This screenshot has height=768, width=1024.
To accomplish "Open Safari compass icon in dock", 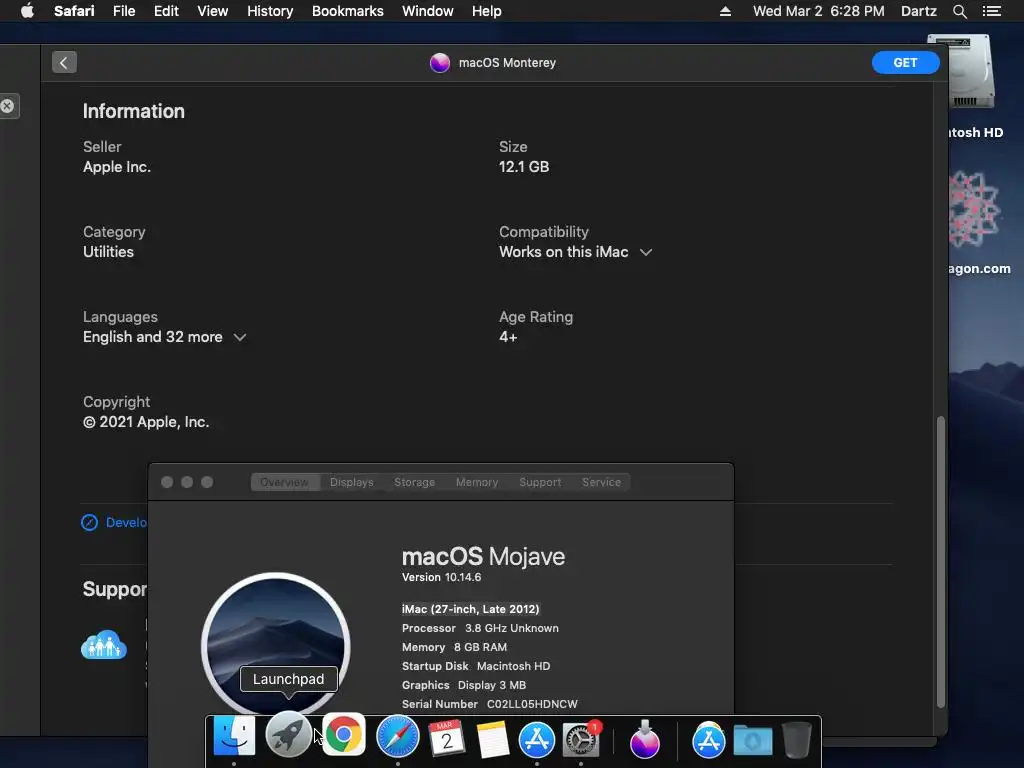I will [397, 737].
